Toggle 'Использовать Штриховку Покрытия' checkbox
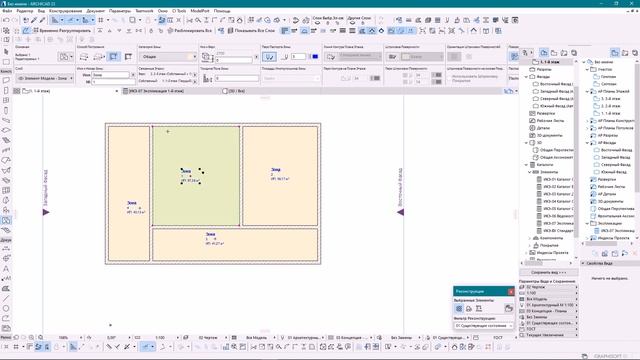Image resolution: width=640 pixels, height=360 pixels. pyautogui.click(x=449, y=78)
